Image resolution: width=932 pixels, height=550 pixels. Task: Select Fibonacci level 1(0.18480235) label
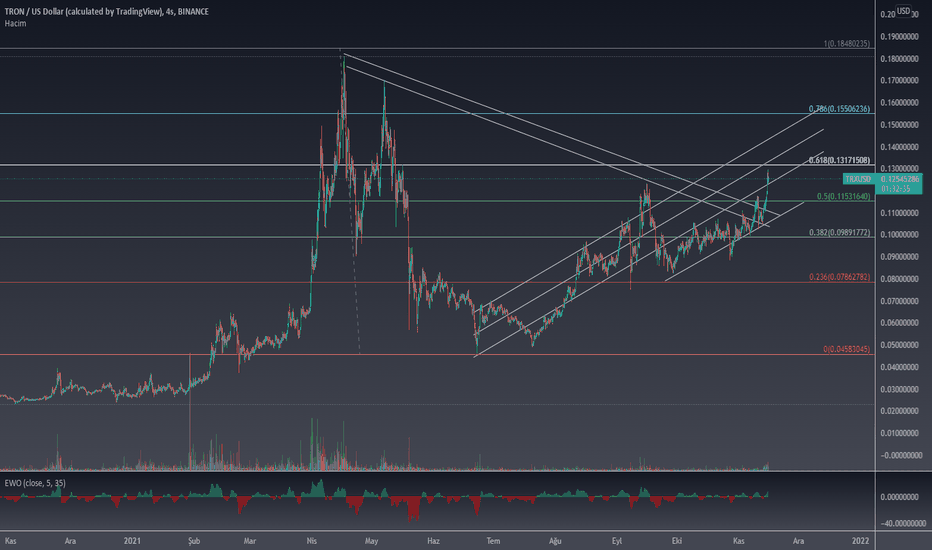(x=846, y=44)
